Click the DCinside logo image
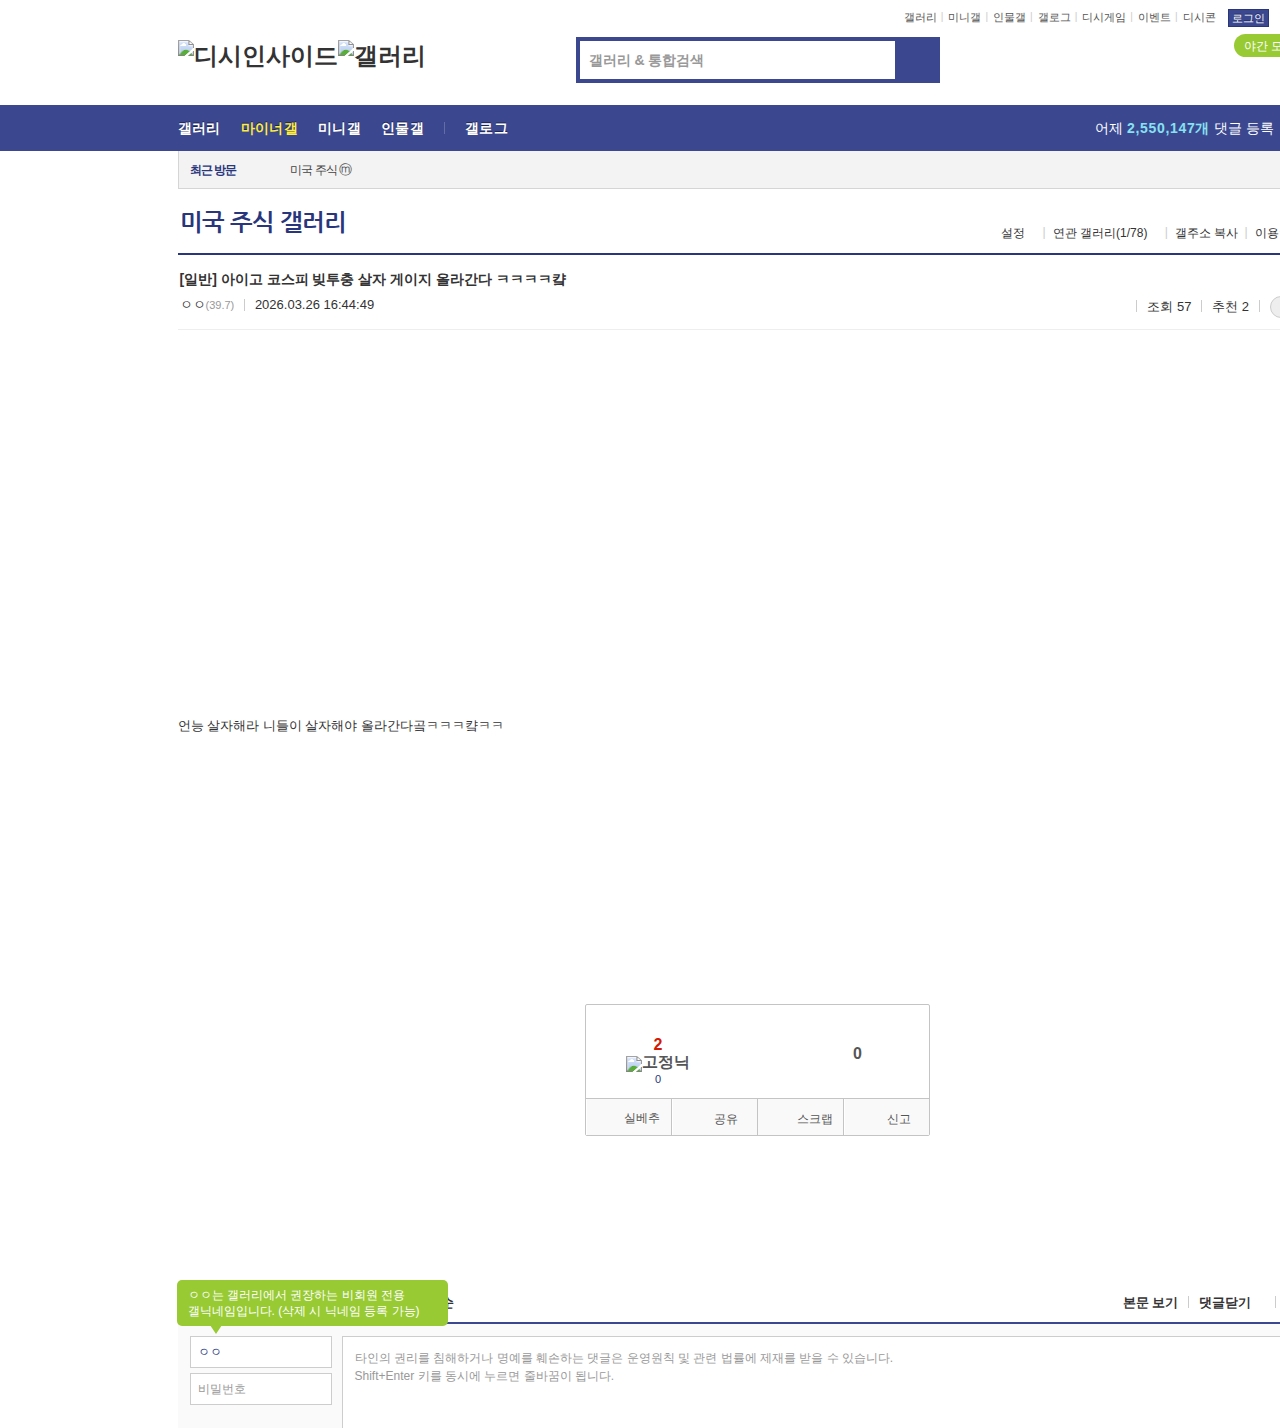The height and width of the screenshot is (1428, 1280). pos(257,56)
